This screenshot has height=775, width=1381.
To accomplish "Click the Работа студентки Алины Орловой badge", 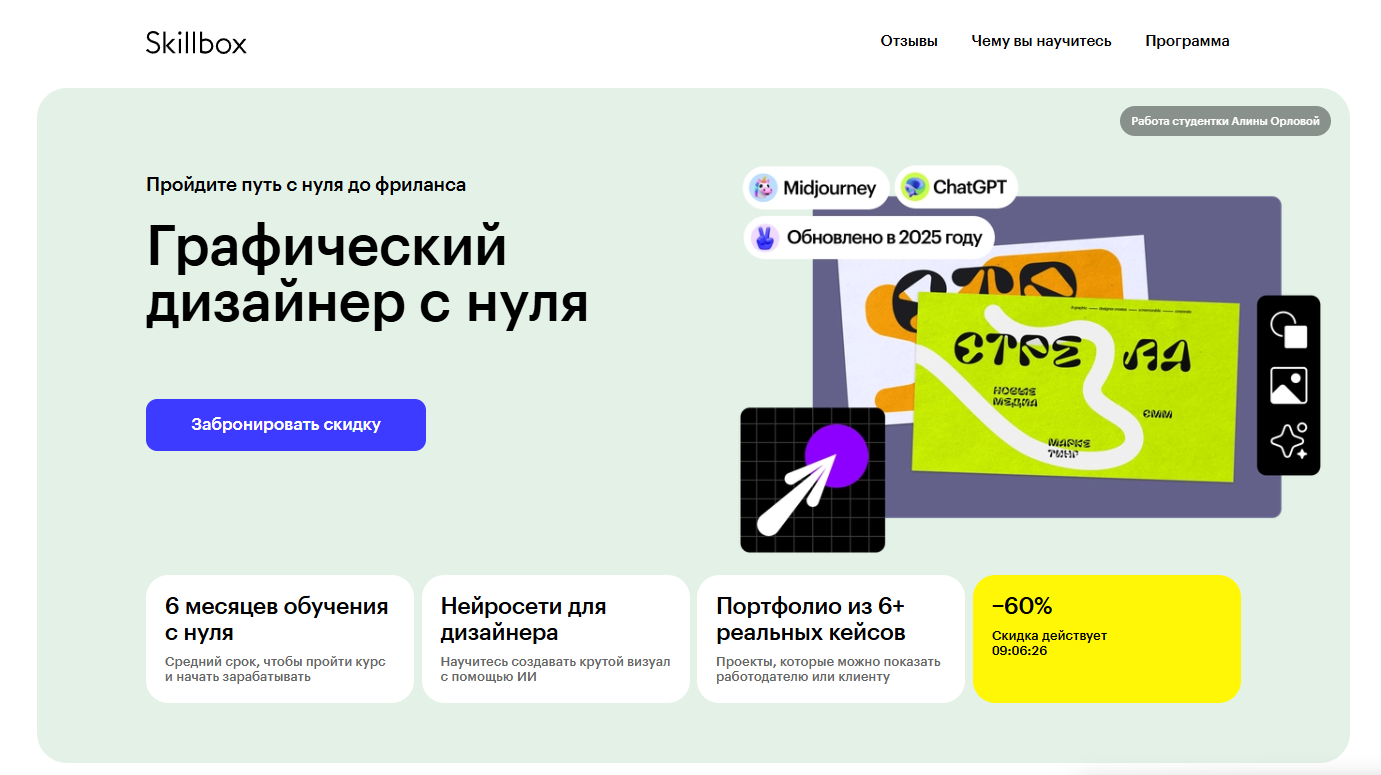I will click(1225, 121).
